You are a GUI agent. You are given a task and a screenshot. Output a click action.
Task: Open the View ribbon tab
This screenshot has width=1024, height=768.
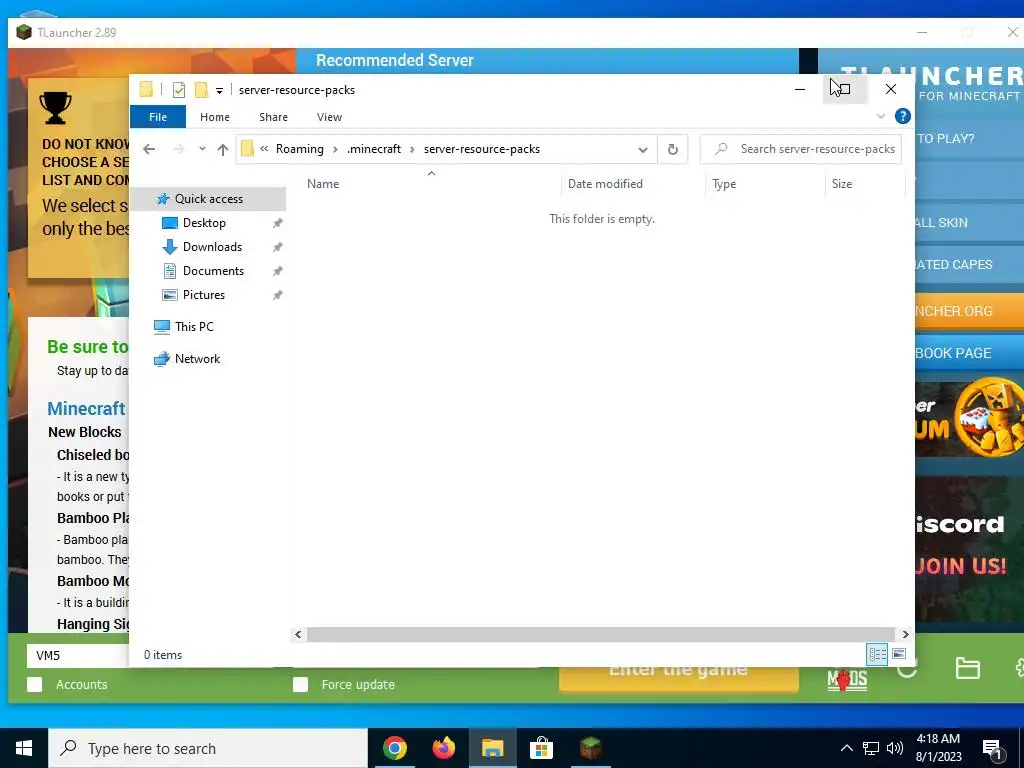click(329, 117)
